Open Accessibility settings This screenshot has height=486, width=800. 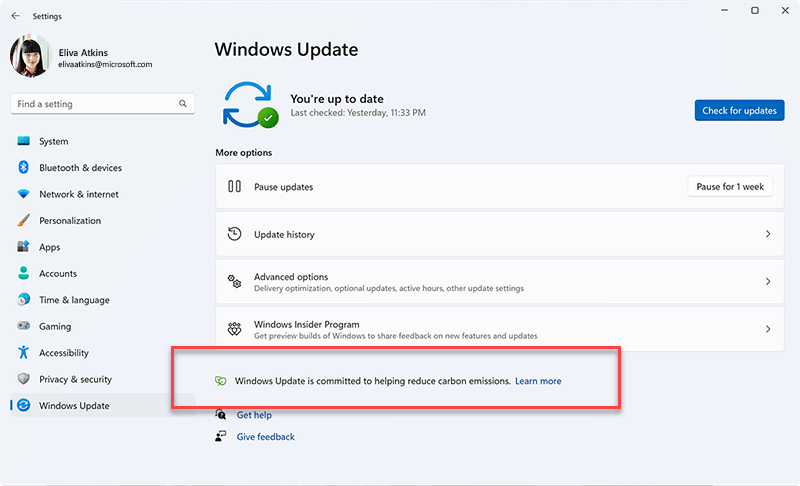click(x=103, y=353)
